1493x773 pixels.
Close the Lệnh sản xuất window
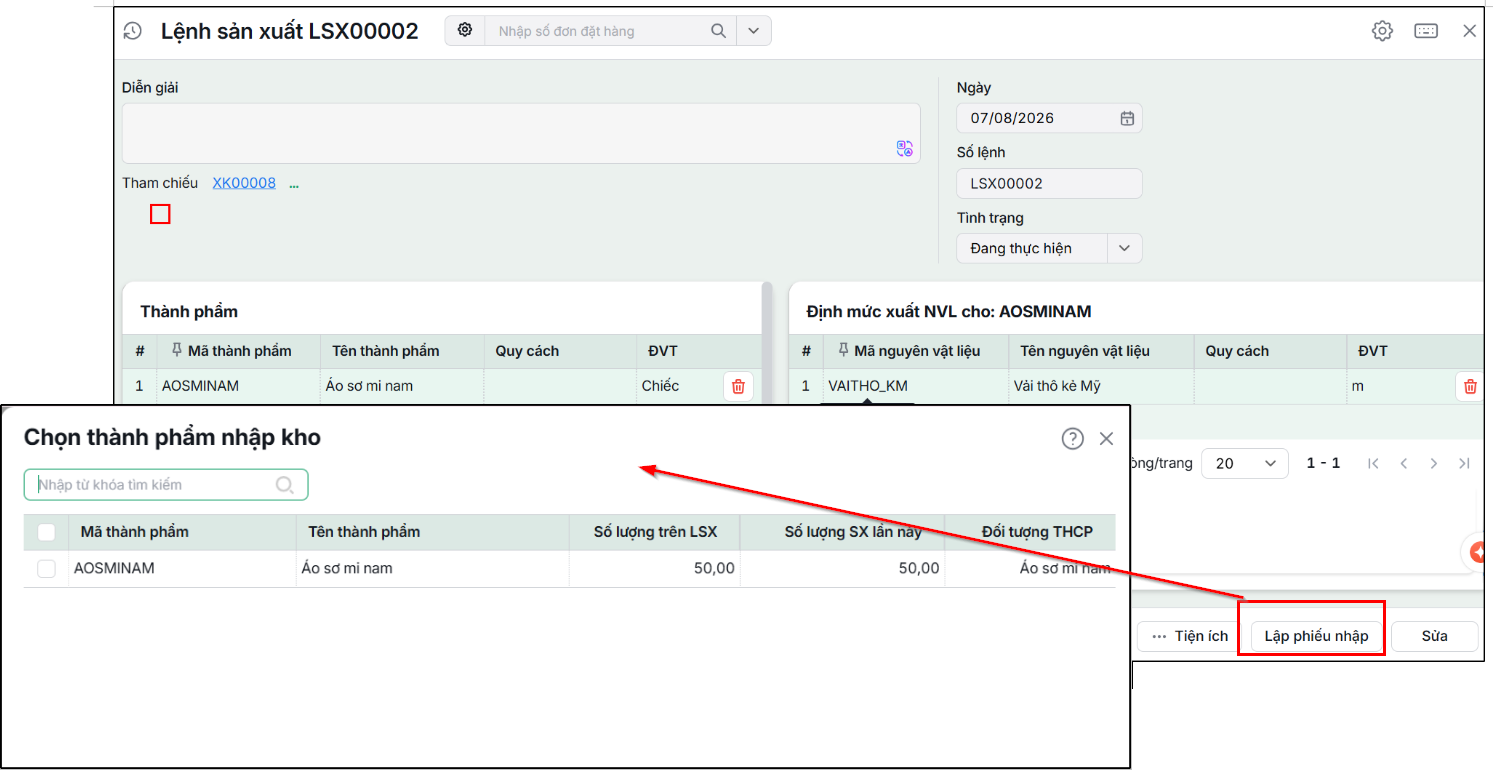tap(1469, 31)
